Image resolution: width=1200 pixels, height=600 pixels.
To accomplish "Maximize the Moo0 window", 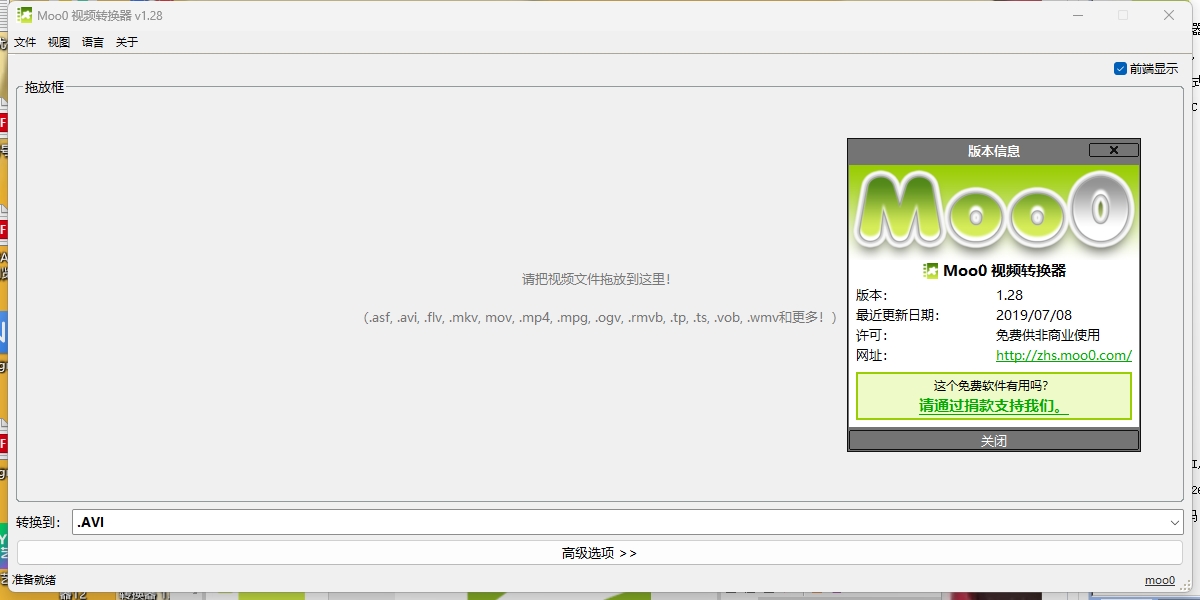I will tap(1123, 15).
